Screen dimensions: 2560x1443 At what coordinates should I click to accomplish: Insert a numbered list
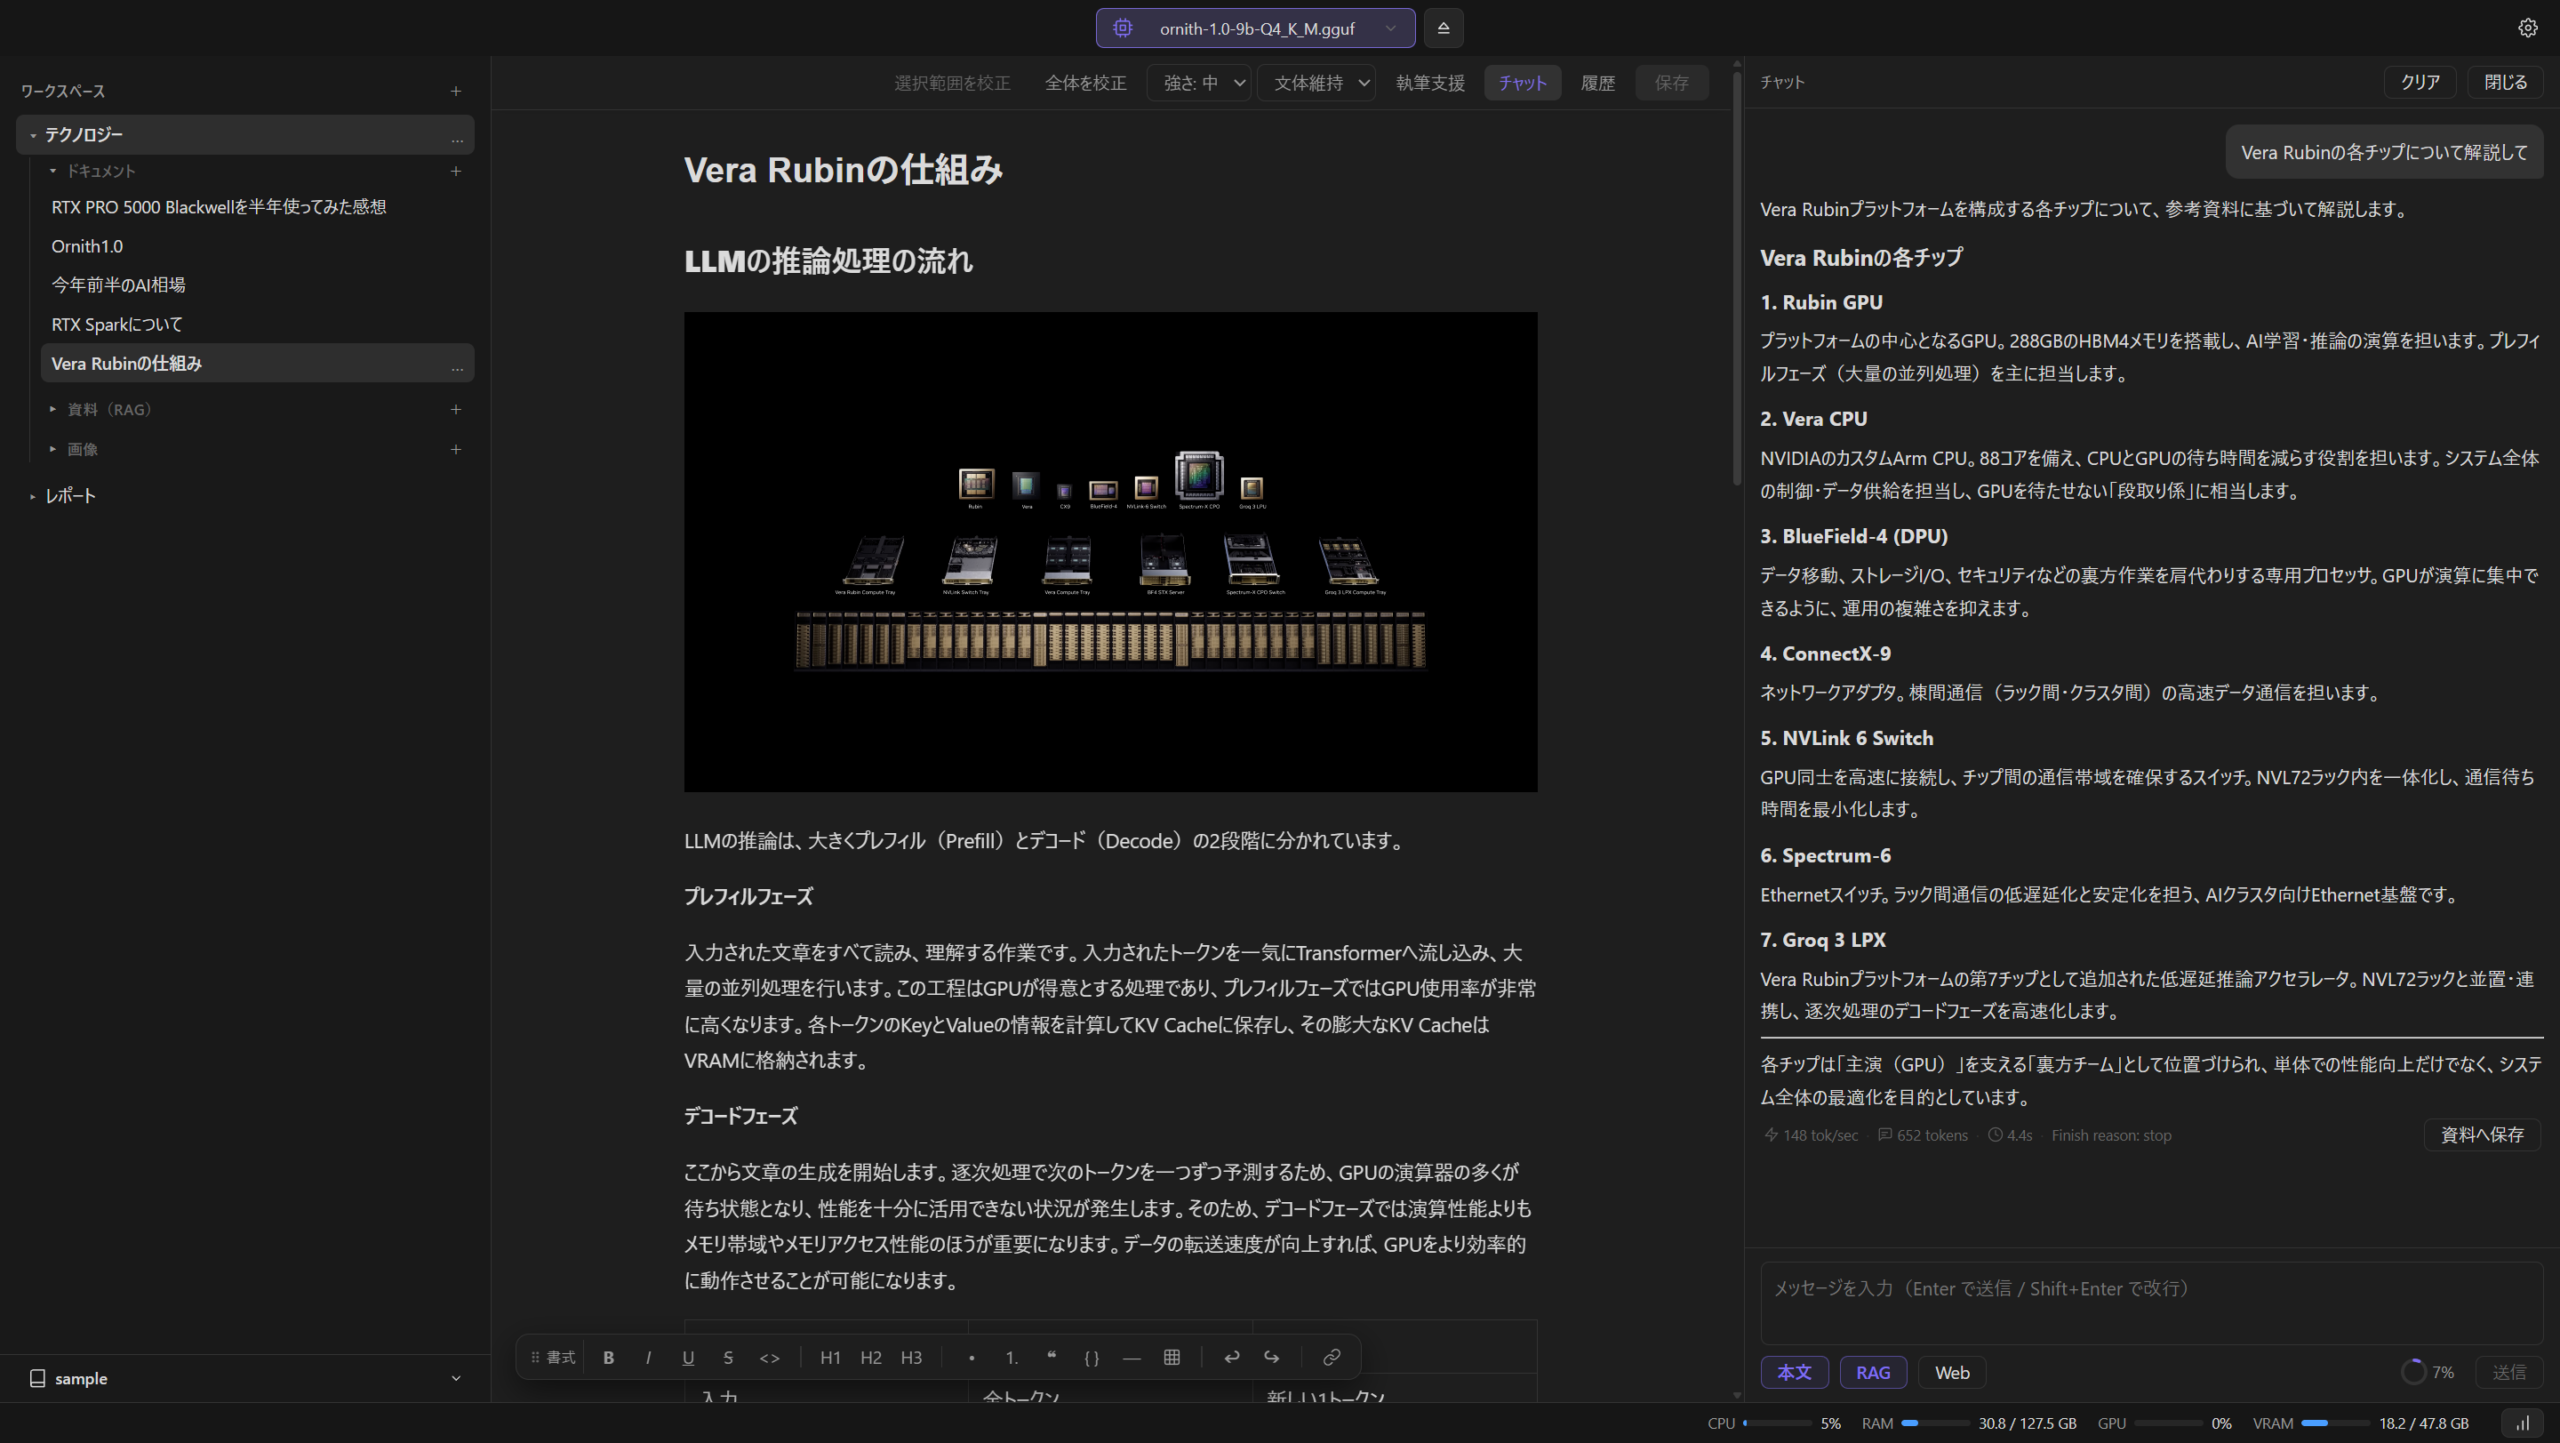1011,1358
